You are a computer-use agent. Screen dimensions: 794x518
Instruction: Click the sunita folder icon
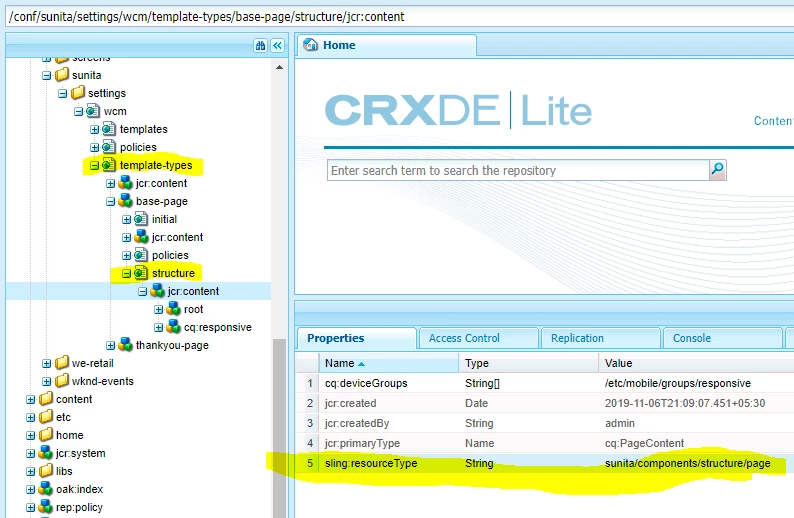click(x=62, y=75)
